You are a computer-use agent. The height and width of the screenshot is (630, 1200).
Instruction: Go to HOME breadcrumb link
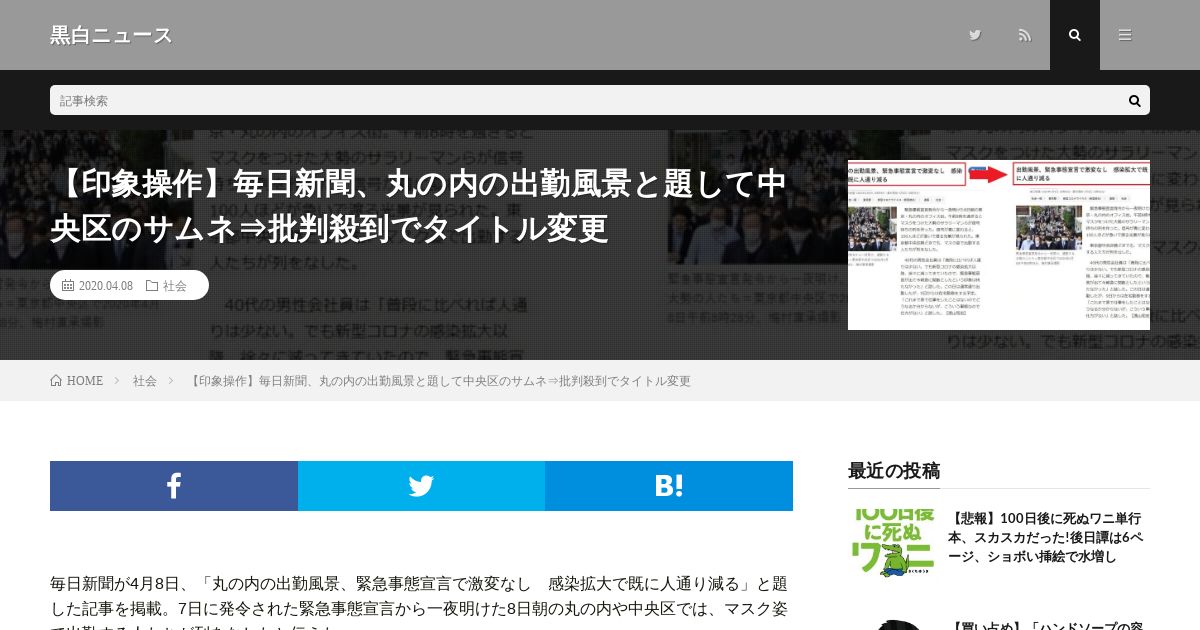coord(85,381)
